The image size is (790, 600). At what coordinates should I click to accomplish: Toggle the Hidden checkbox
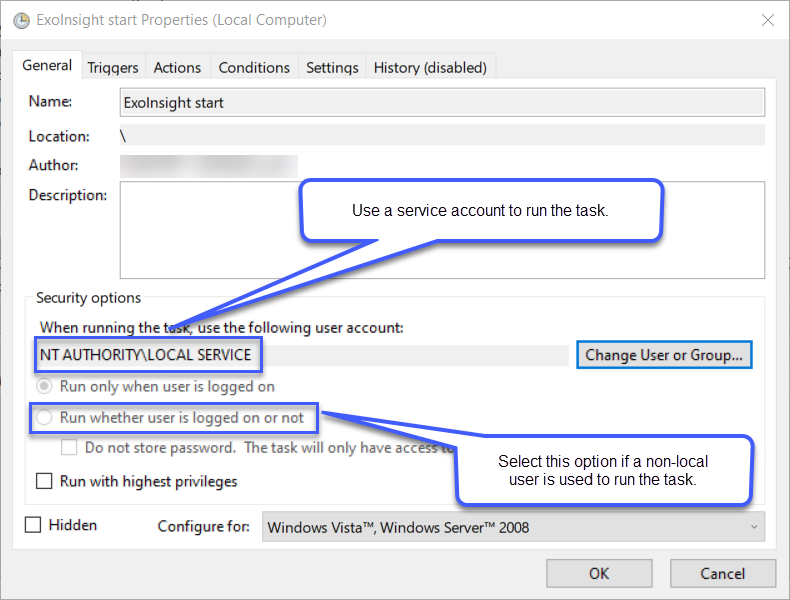click(x=33, y=525)
